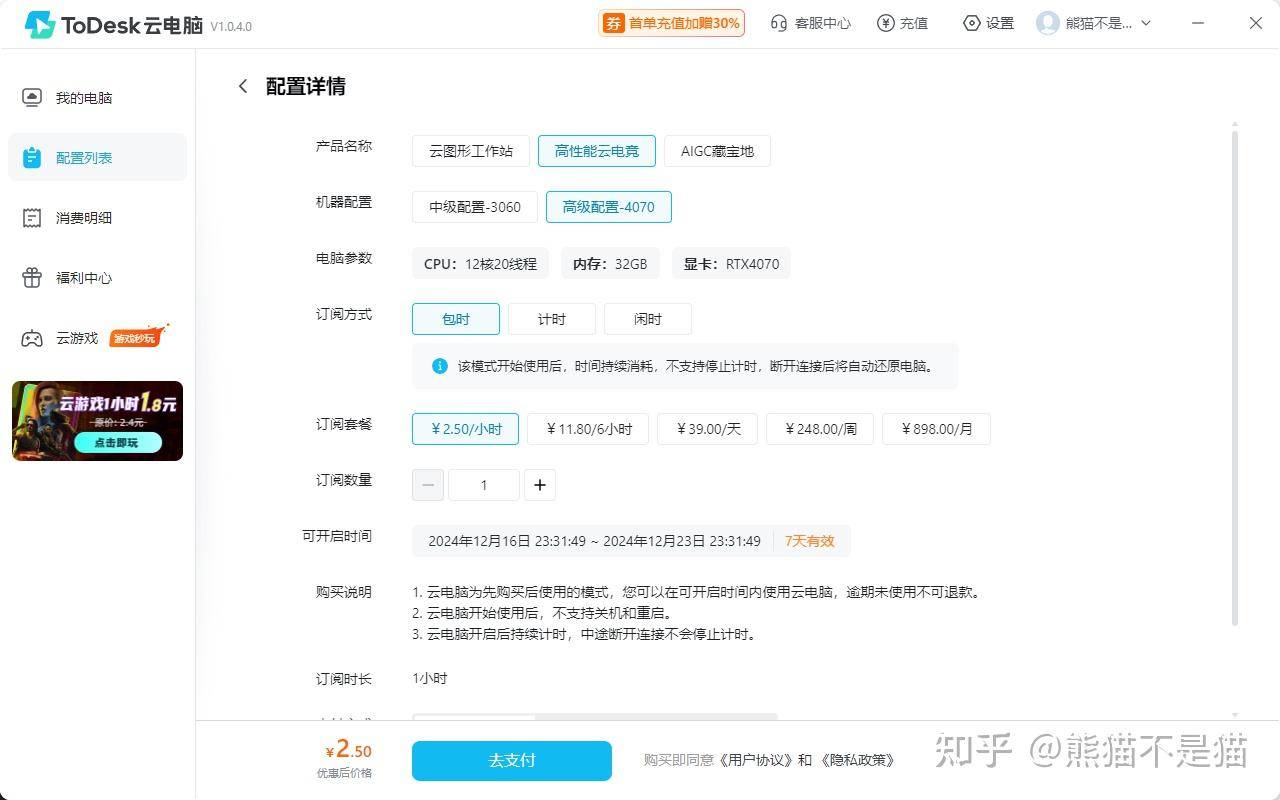
Task: Choose ¥2.50/小时 plan
Action: 465,429
